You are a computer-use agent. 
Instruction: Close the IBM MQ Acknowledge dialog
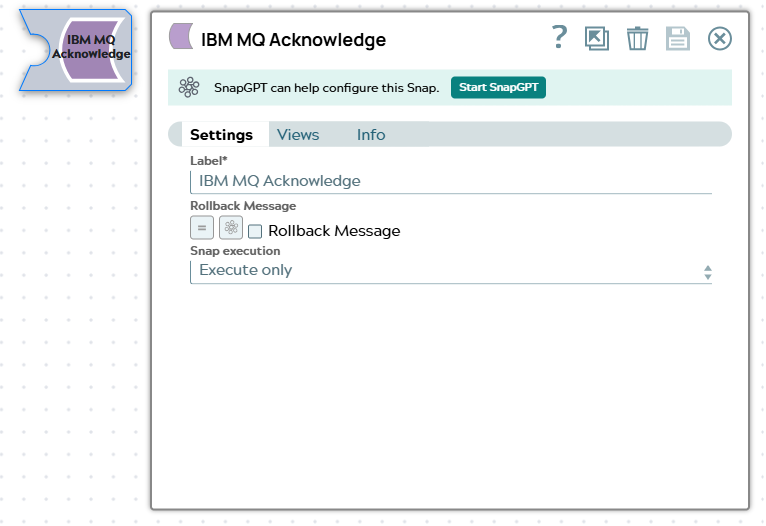pos(720,39)
